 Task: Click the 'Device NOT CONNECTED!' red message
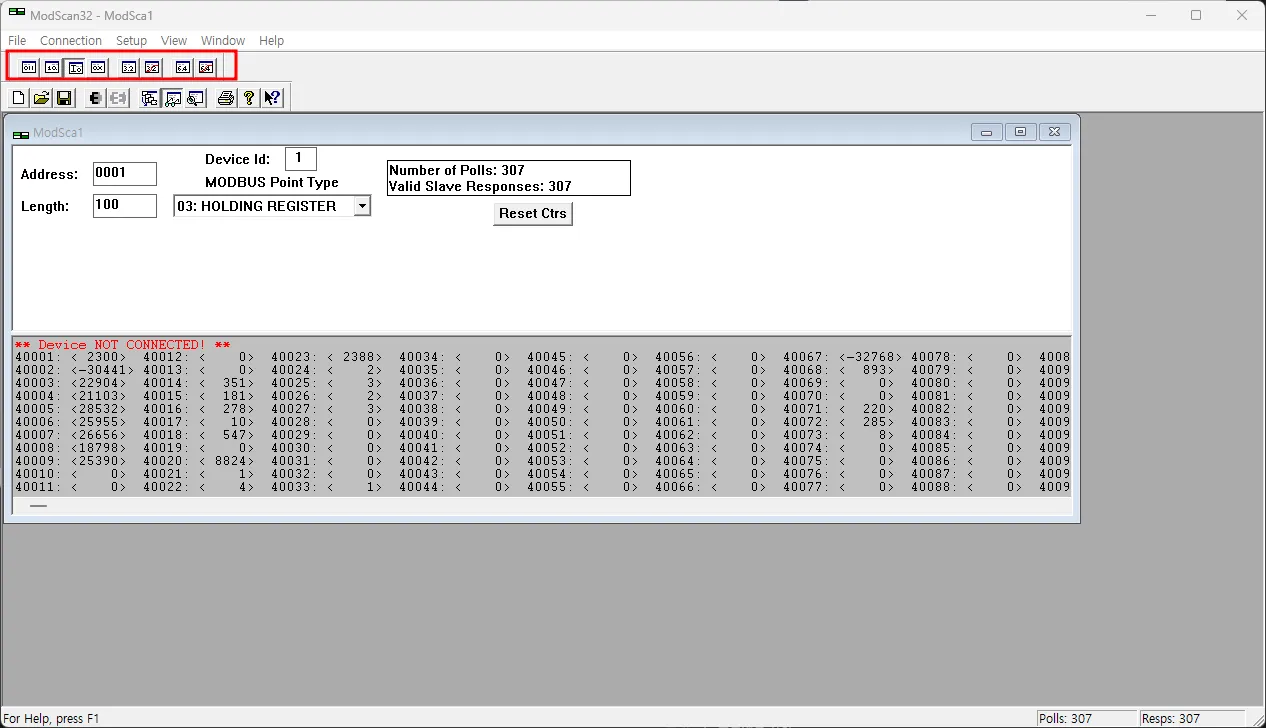[122, 344]
